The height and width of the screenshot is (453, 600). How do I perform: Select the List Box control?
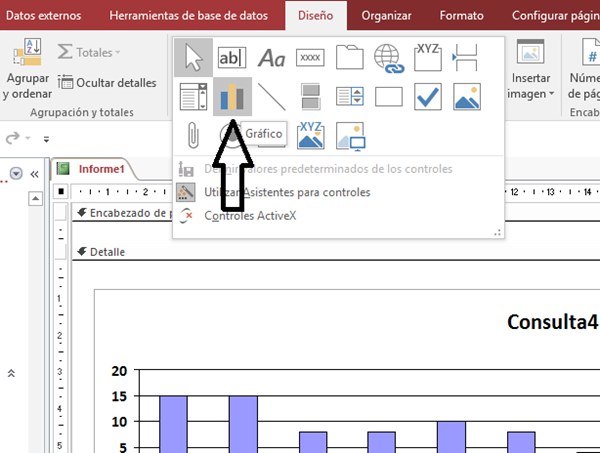coord(350,96)
